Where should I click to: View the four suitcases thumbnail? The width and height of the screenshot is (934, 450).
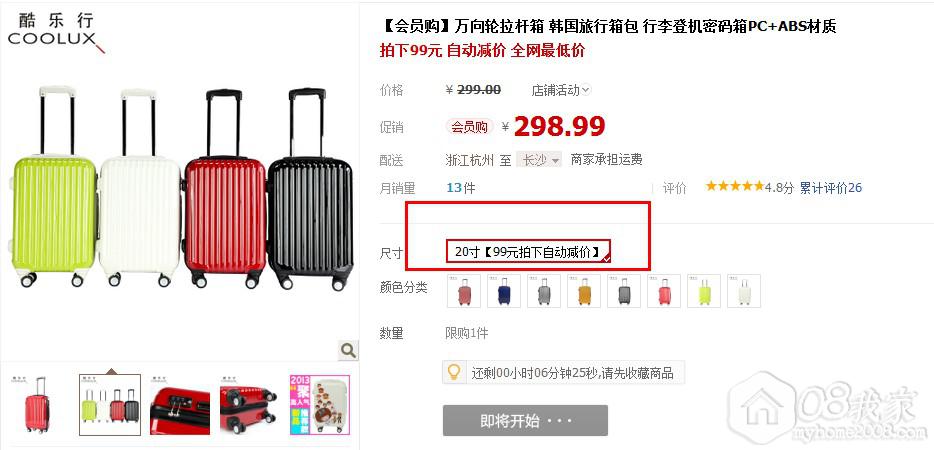[110, 405]
